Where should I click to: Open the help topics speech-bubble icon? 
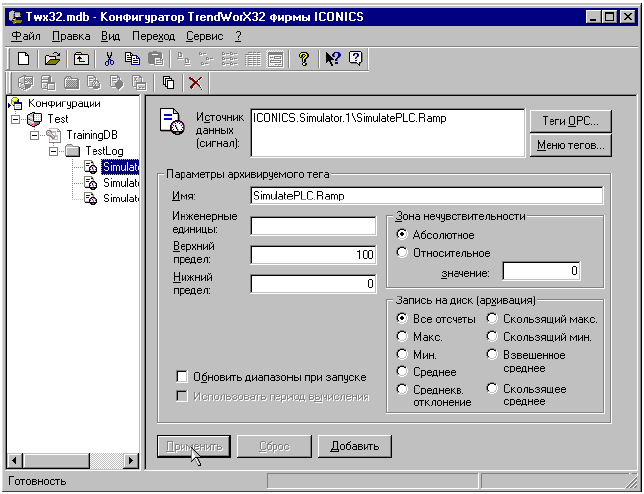[356, 59]
